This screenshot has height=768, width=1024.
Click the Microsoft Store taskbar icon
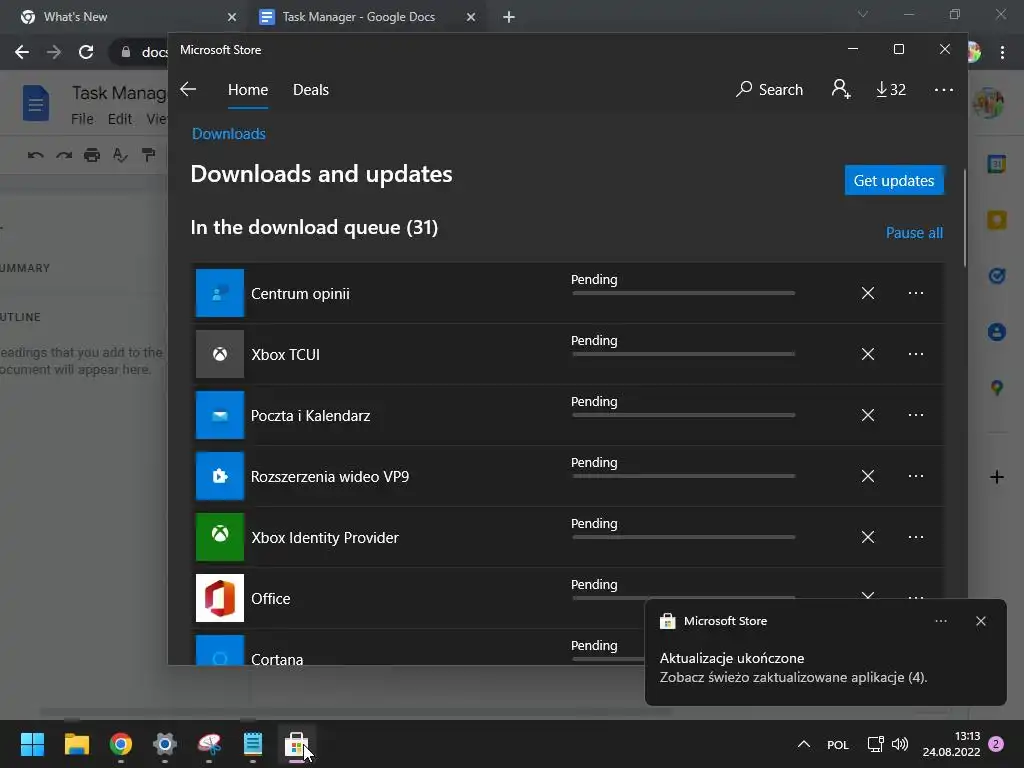point(296,744)
